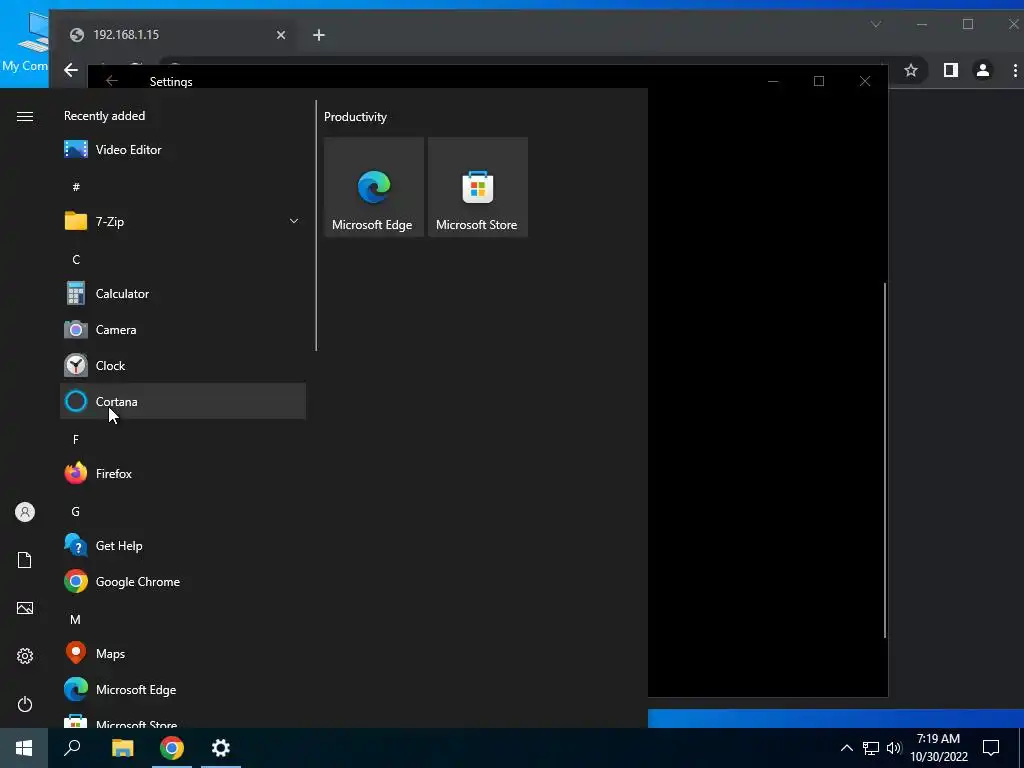Launch Calculator from the app list
1024x768 pixels.
coord(183,294)
